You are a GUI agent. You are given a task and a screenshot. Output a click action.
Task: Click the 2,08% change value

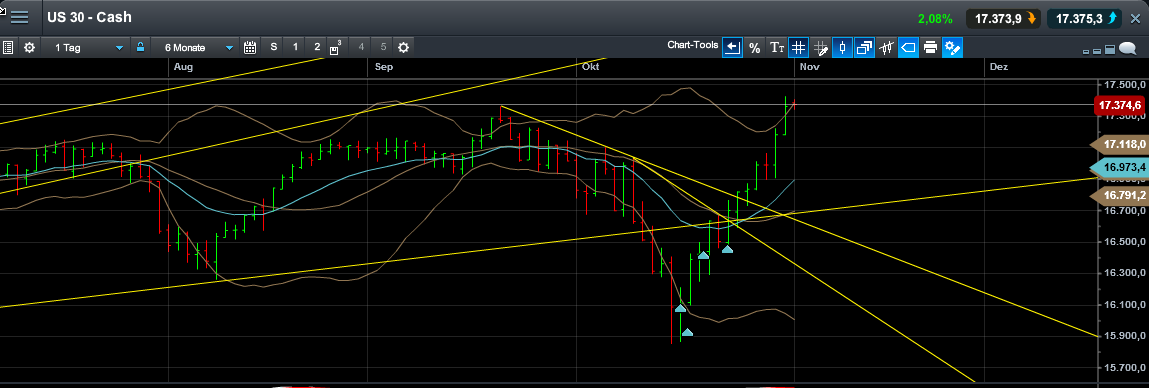[935, 18]
